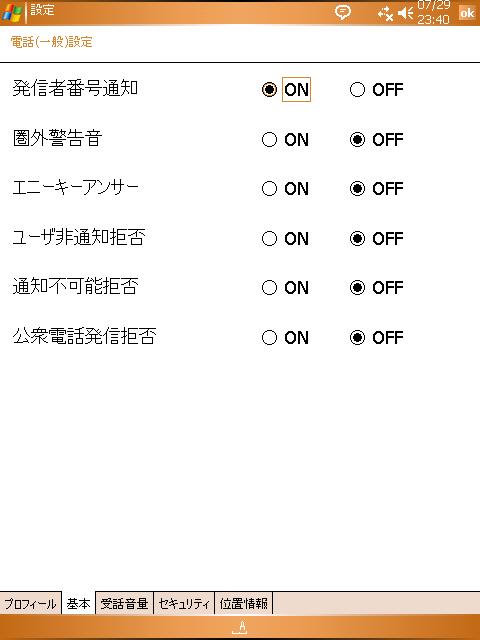Set 発信者番号通知 to OFF
The width and height of the screenshot is (480, 640).
(x=376, y=90)
